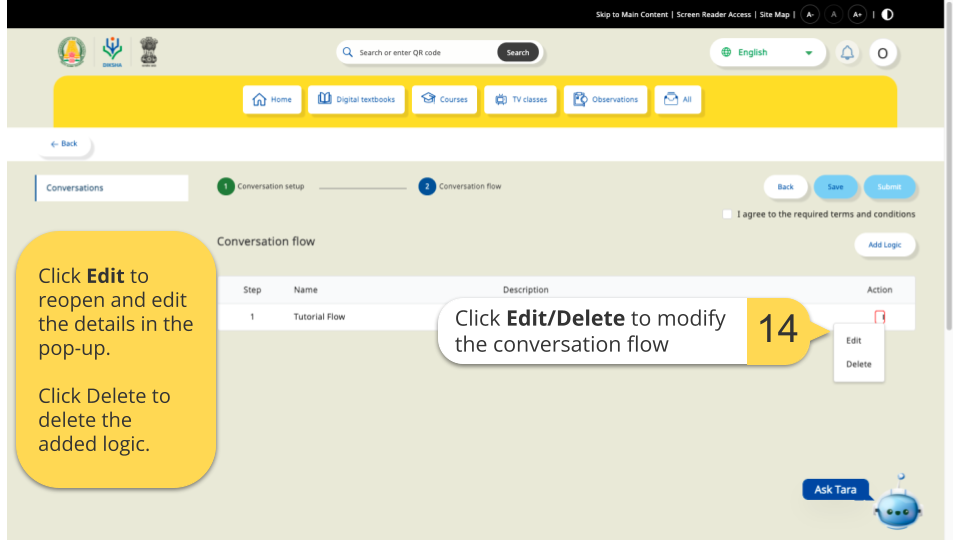Click the notification bell icon
This screenshot has width=960, height=540.
[847, 53]
